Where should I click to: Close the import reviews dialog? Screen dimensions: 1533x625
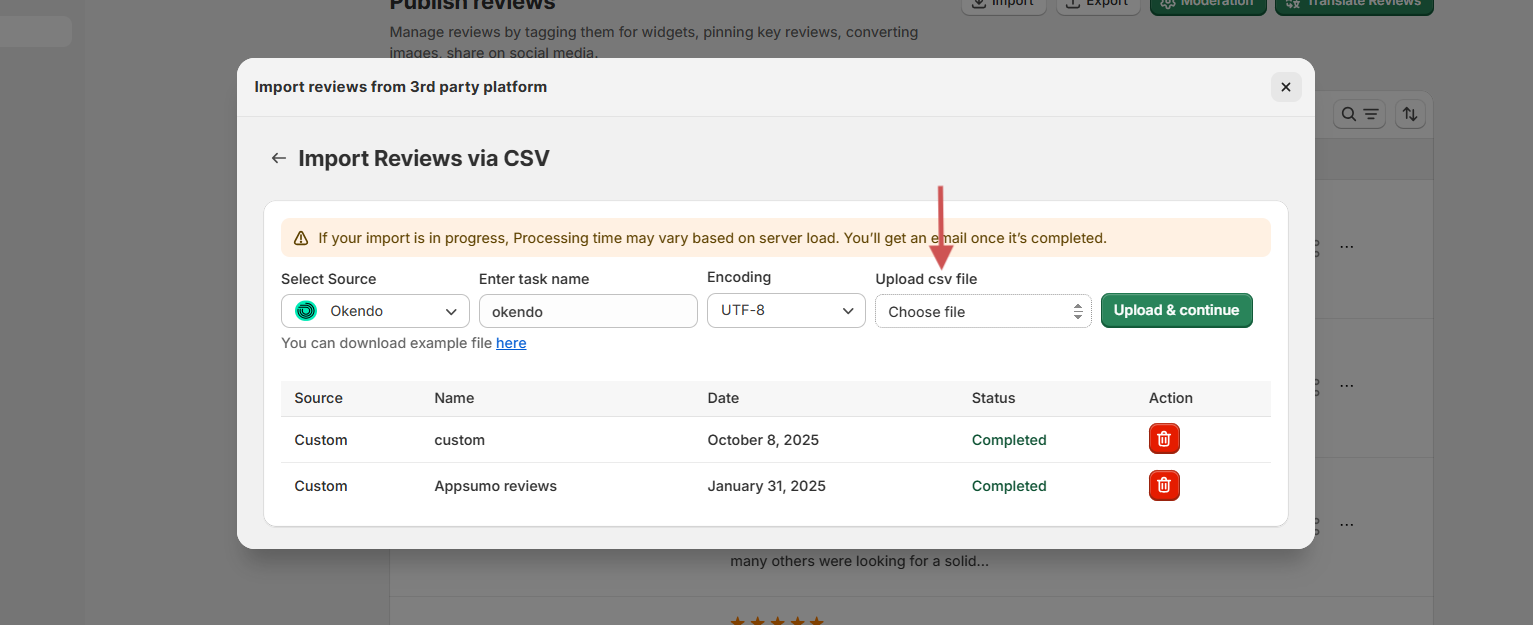pyautogui.click(x=1285, y=87)
